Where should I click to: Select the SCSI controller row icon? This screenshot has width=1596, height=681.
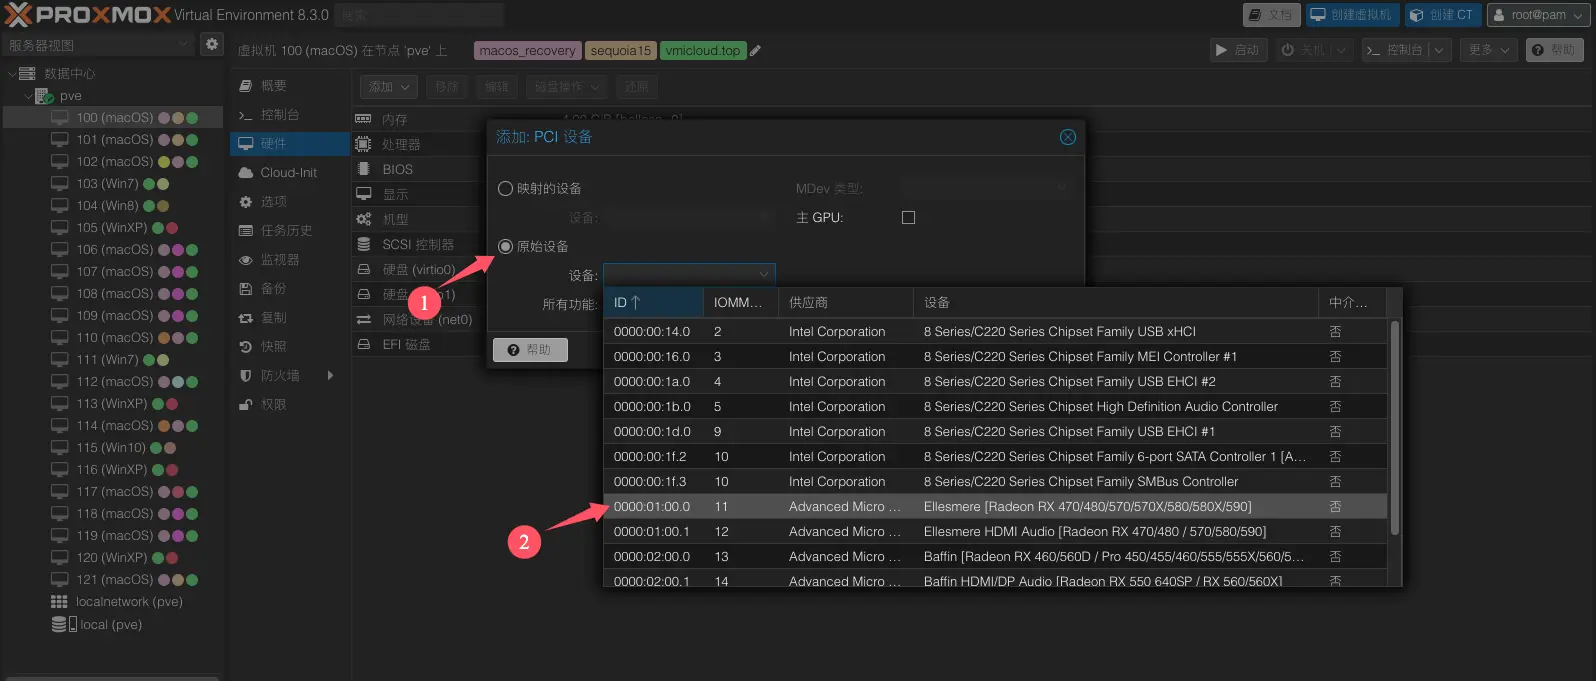point(363,244)
